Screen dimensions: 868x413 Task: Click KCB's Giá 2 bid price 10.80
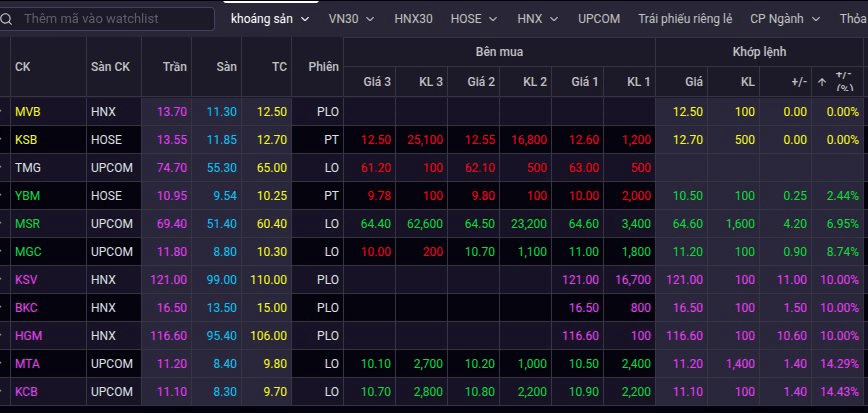[480, 392]
